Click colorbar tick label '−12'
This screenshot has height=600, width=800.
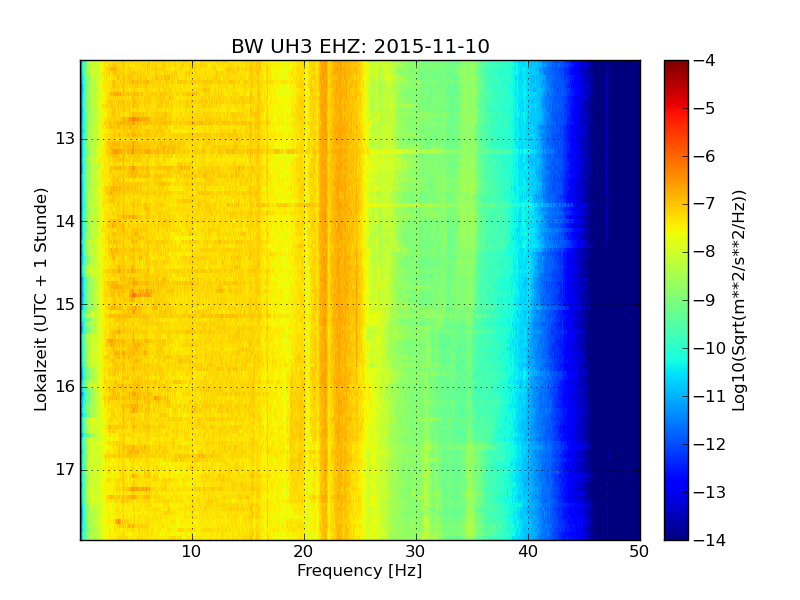pyautogui.click(x=710, y=444)
